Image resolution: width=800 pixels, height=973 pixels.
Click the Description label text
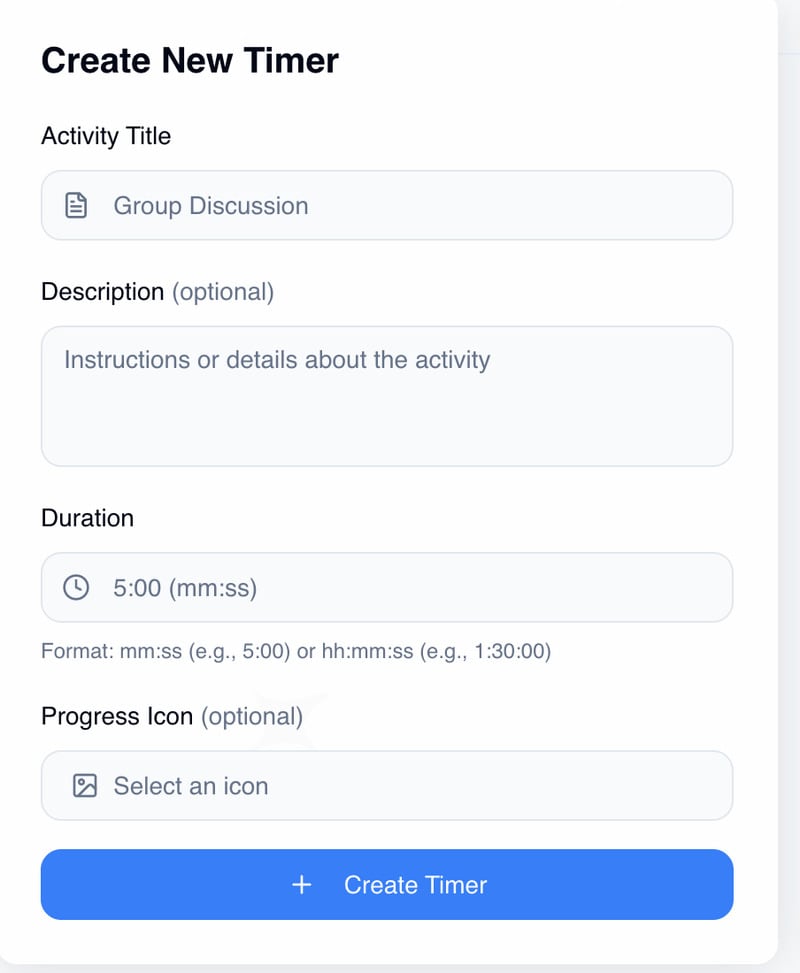click(102, 292)
